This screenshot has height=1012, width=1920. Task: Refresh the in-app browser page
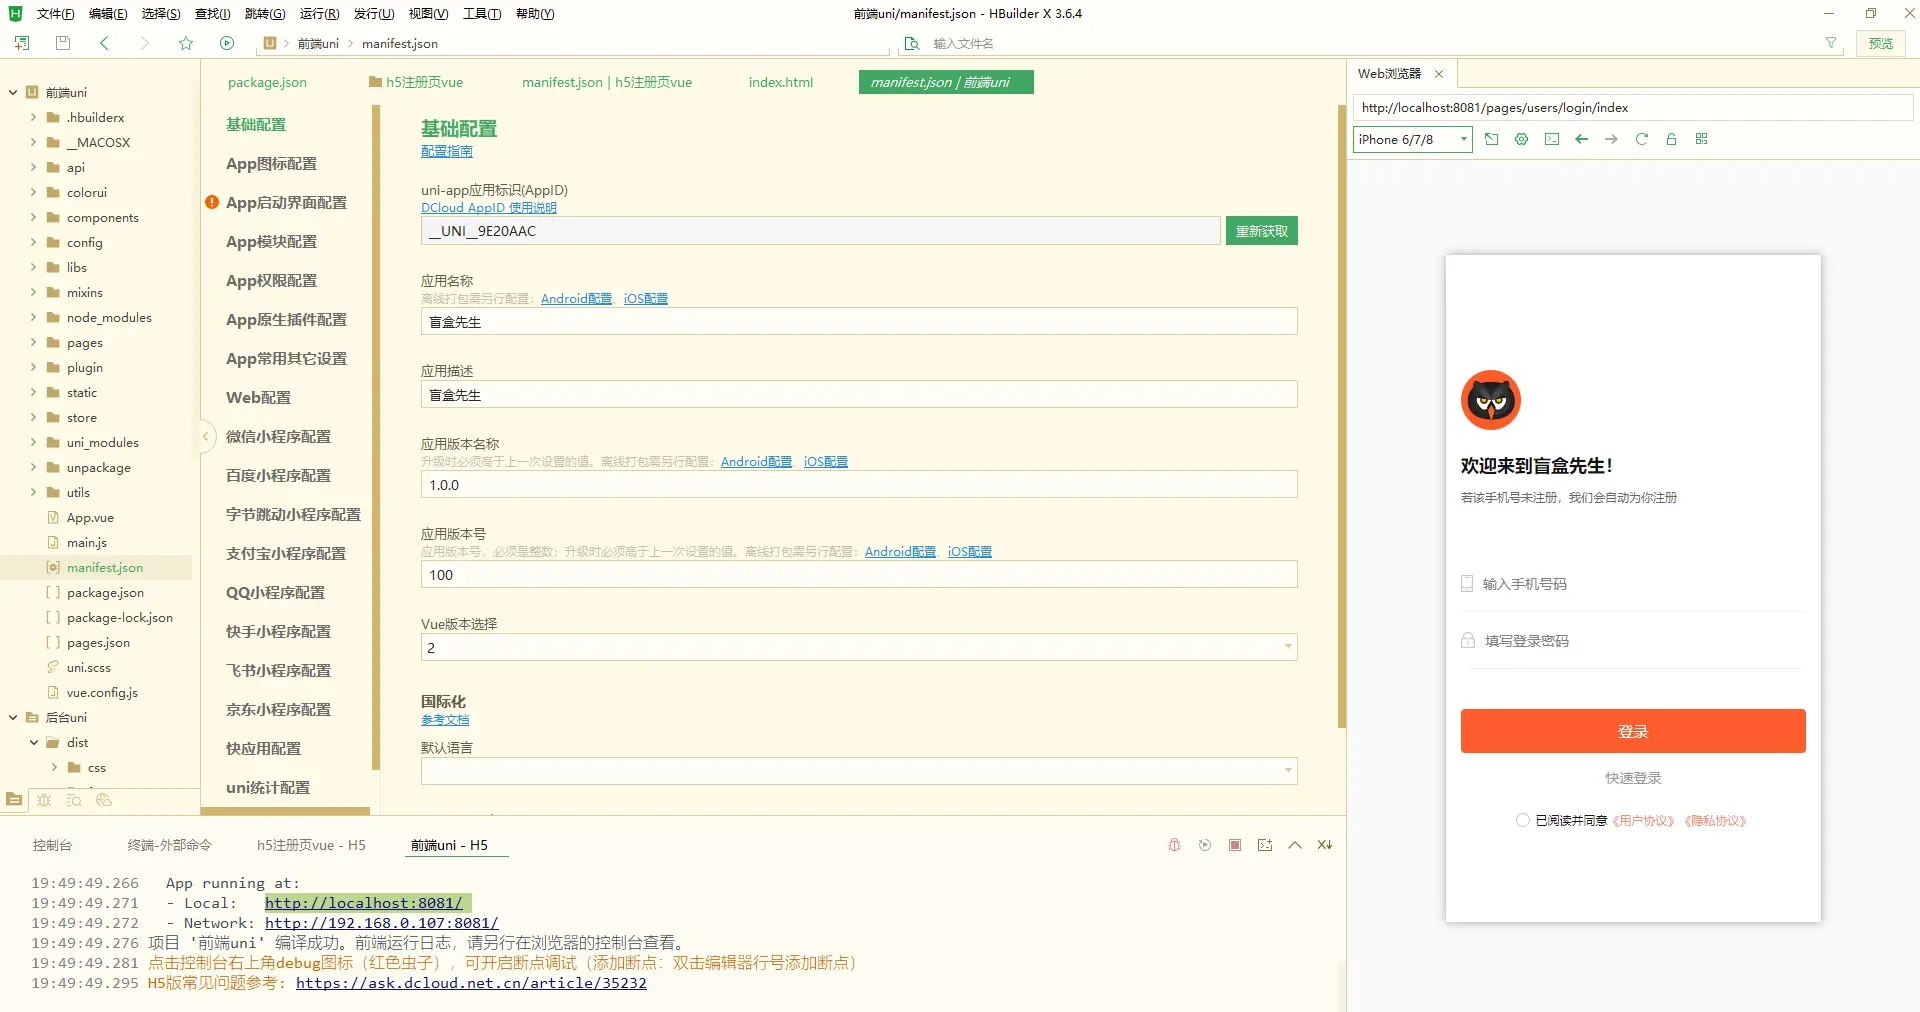[x=1641, y=139]
